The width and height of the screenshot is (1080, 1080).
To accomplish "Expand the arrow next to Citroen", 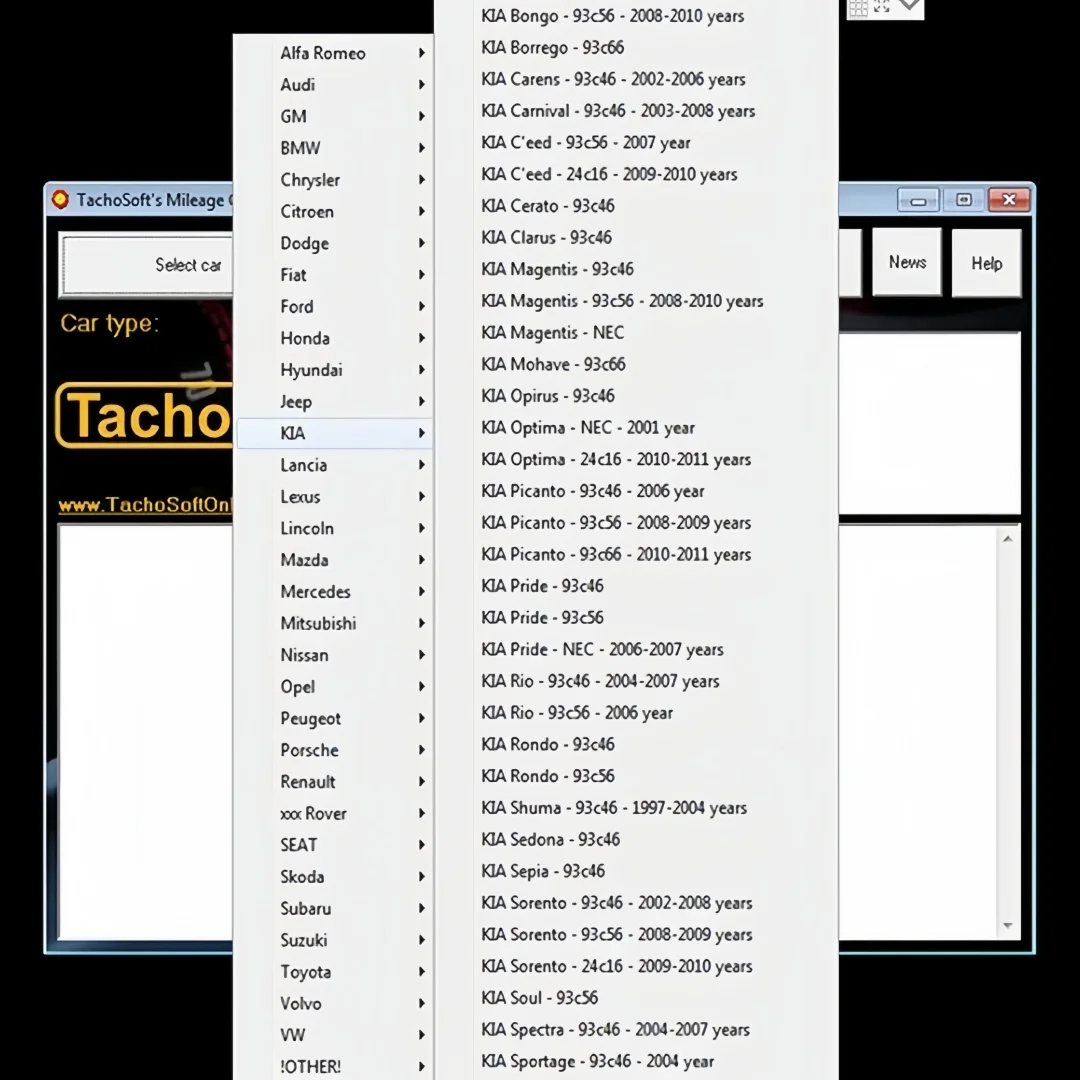I will coord(422,211).
